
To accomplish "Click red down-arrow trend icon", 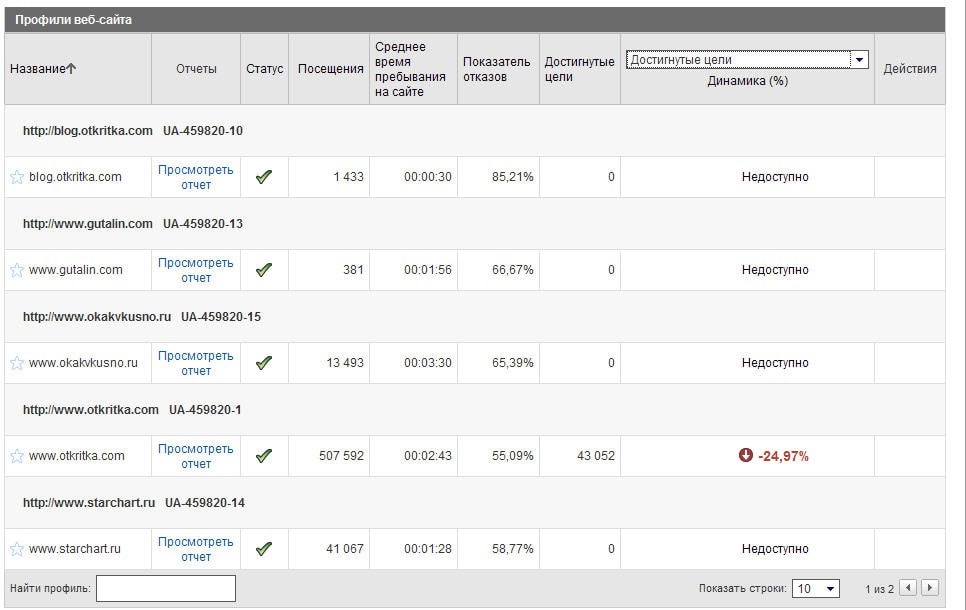I will coord(745,456).
